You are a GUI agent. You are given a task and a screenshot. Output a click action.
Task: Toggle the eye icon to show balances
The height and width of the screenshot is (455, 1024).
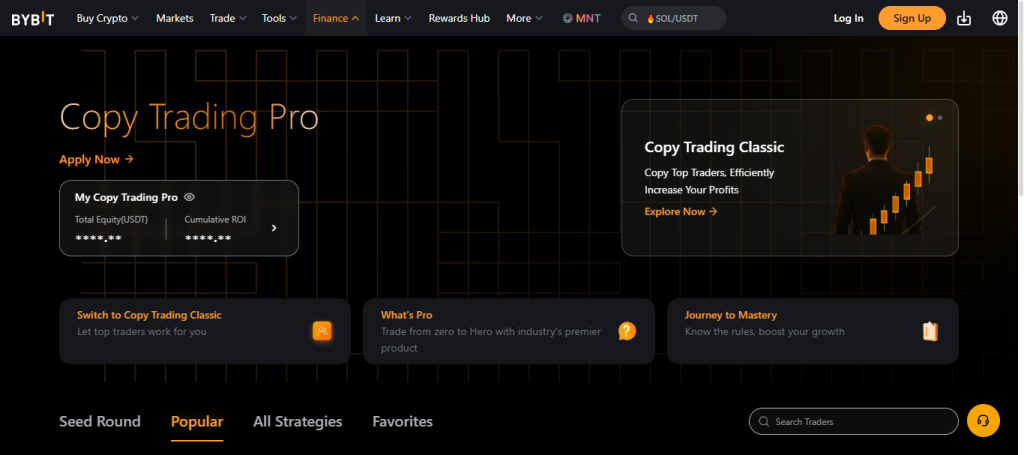pos(189,197)
